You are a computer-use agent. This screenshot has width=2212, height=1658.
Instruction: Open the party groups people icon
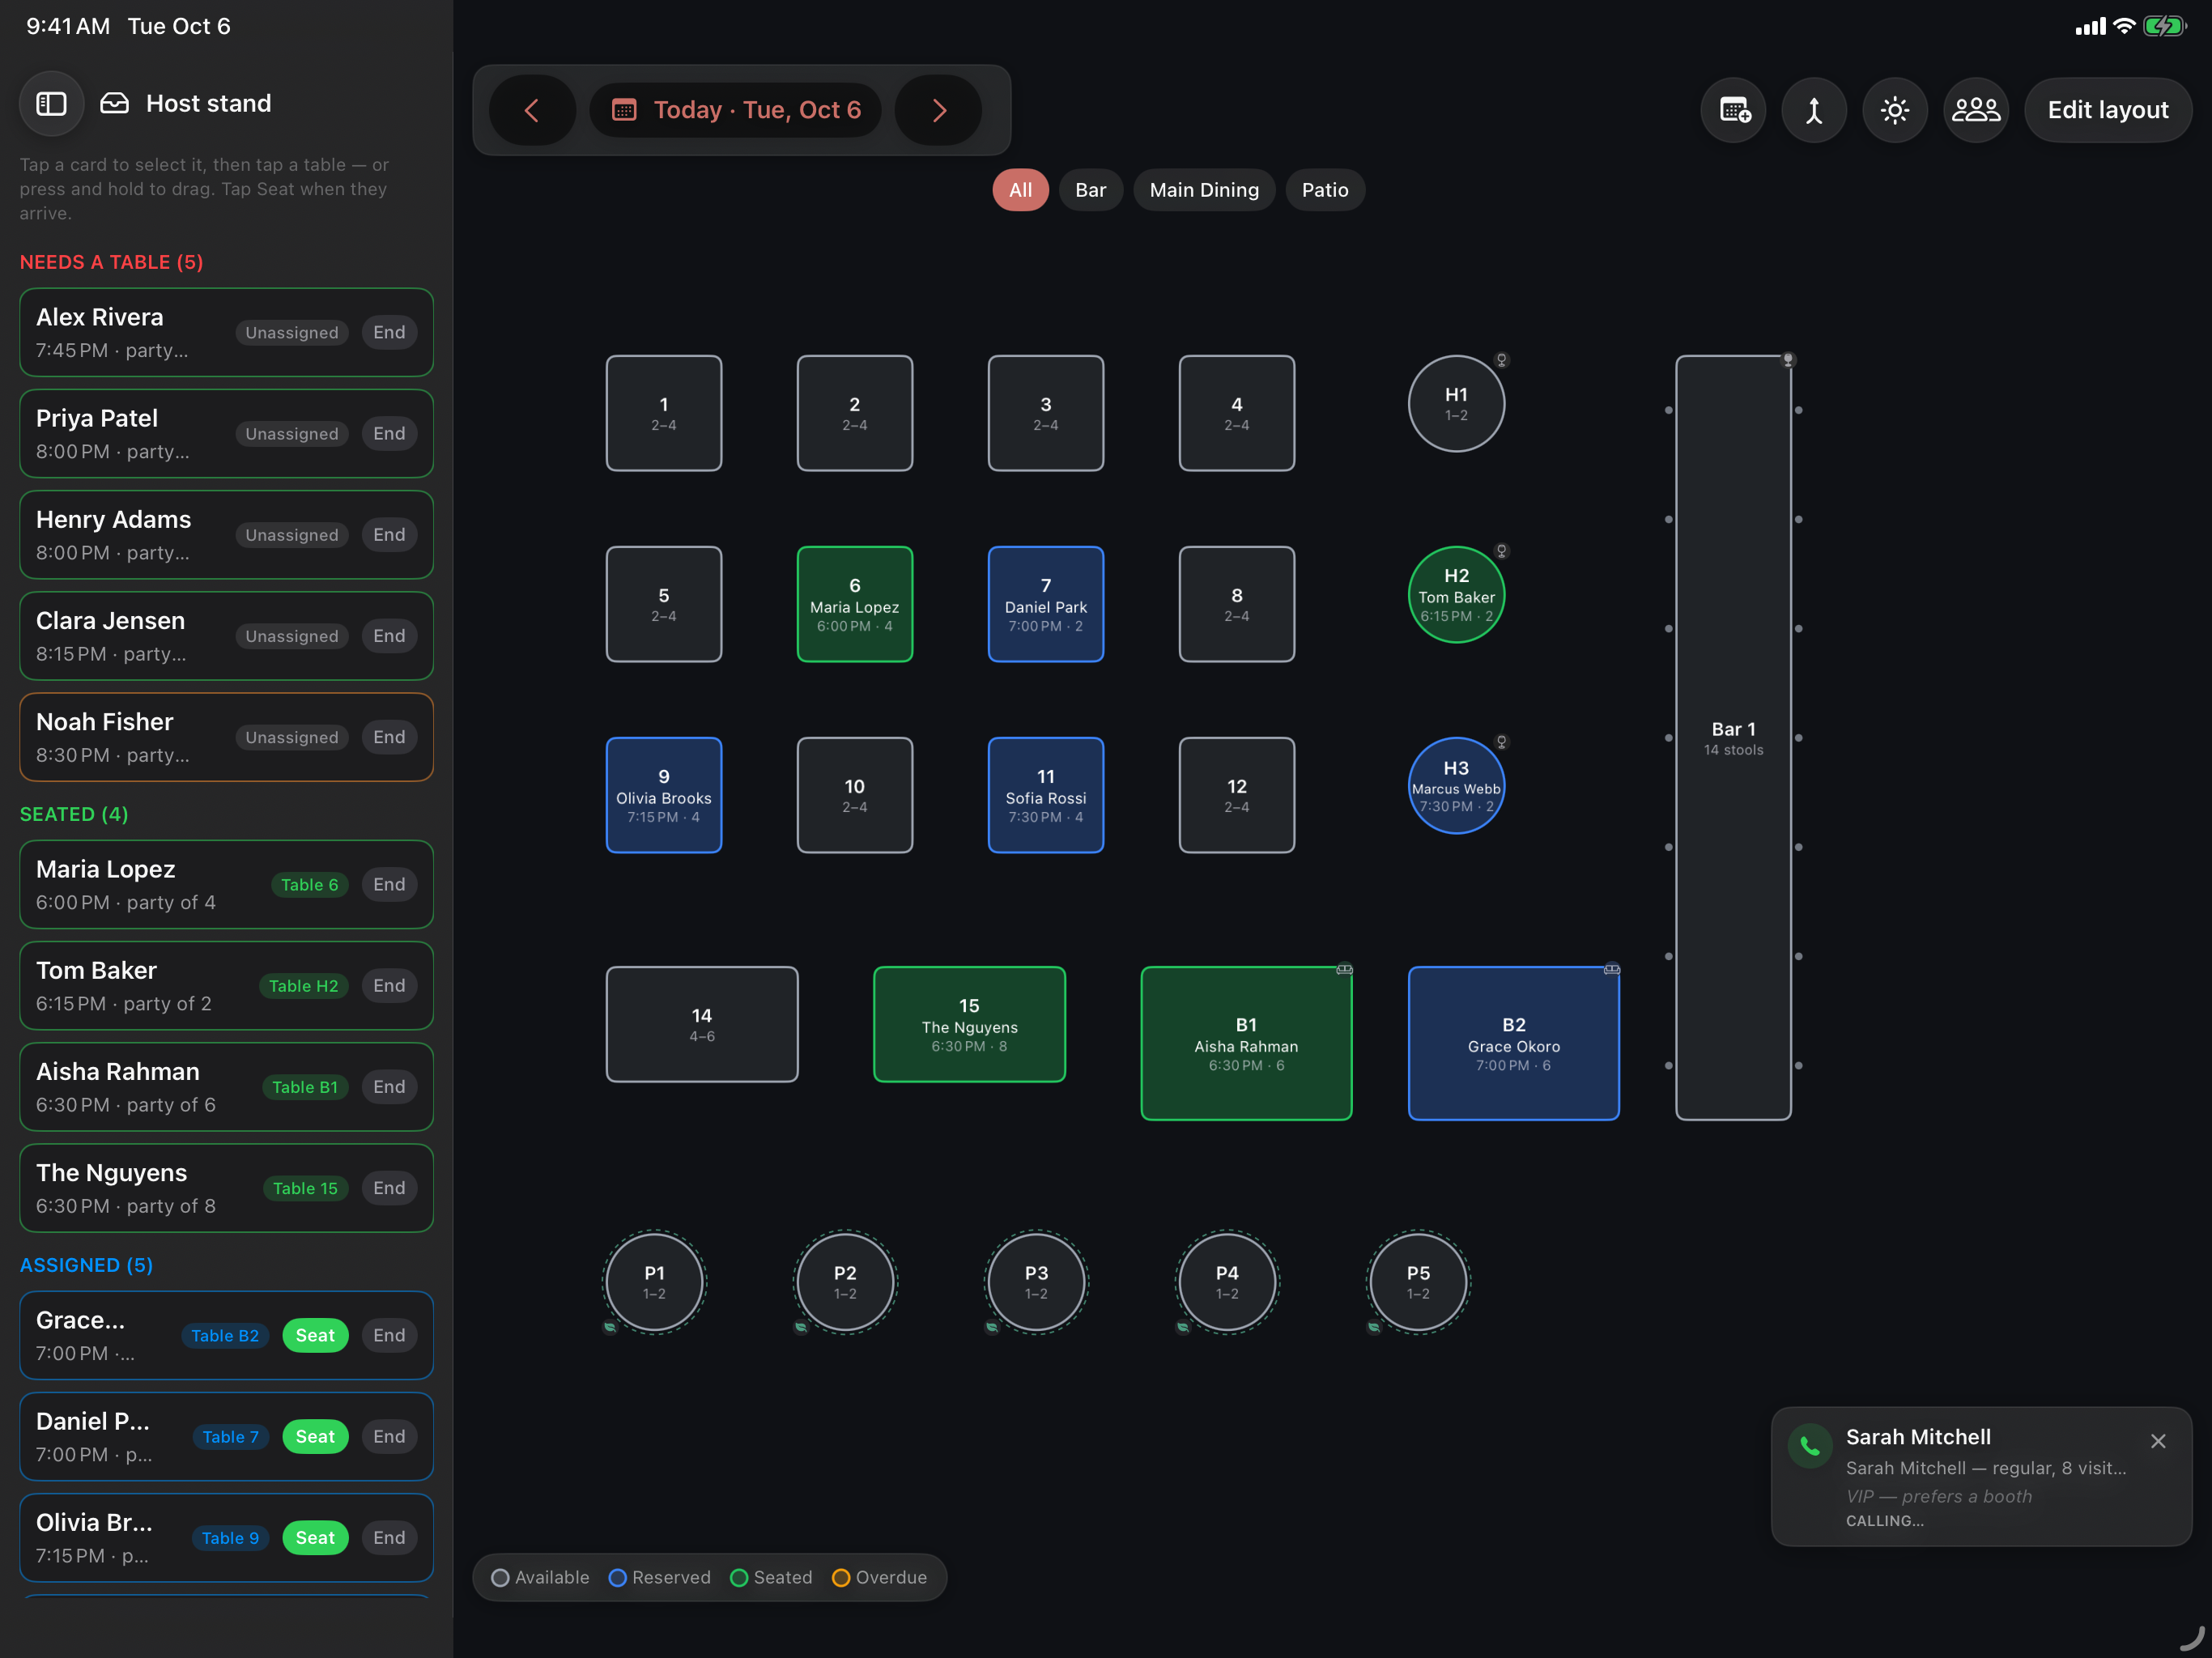coord(1976,110)
